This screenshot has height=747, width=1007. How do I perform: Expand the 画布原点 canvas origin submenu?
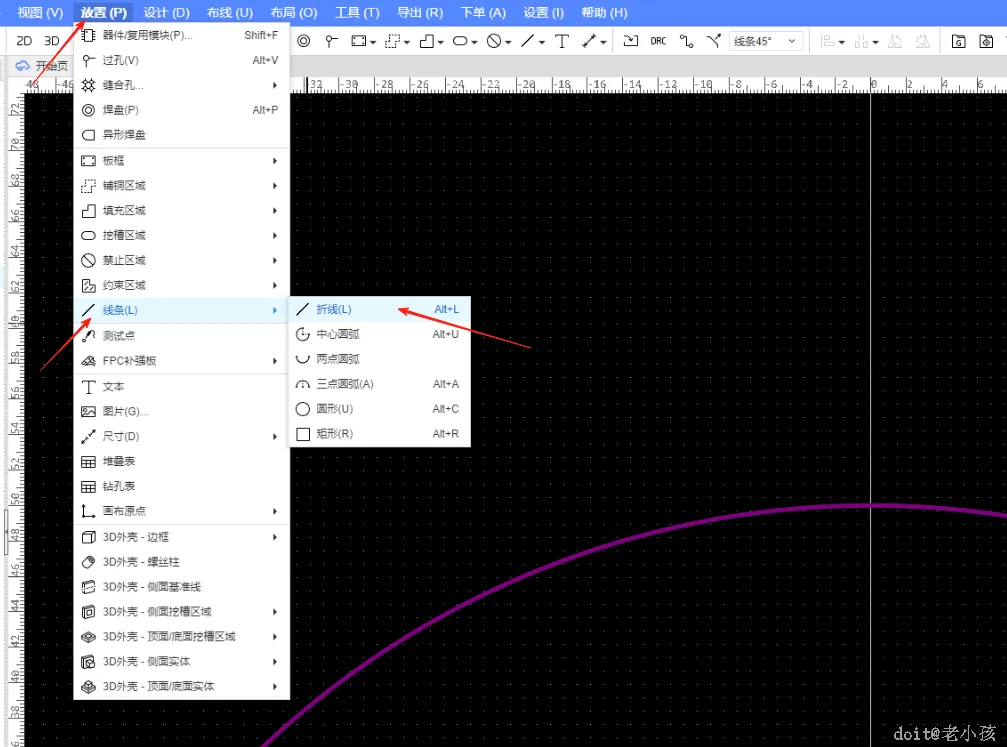(x=181, y=511)
